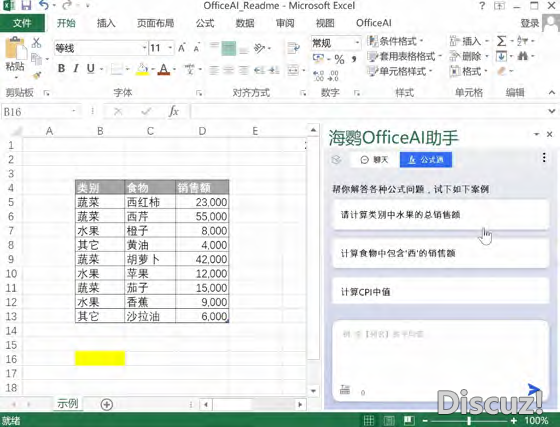
Task: Increase decimal places
Action: (318, 75)
